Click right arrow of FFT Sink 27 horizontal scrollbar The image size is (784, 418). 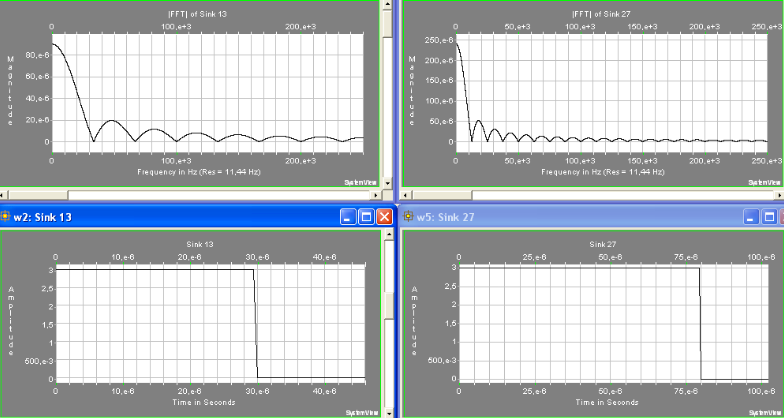(780, 194)
